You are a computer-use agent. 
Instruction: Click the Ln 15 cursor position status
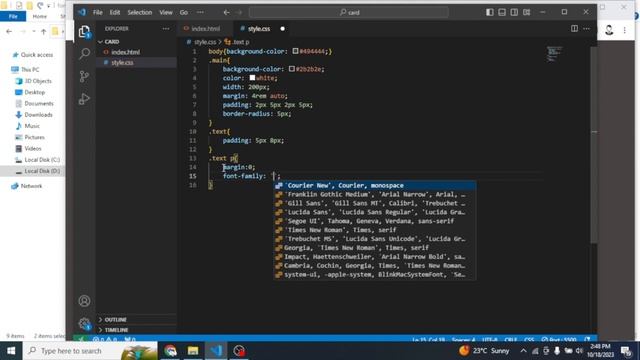[428, 340]
